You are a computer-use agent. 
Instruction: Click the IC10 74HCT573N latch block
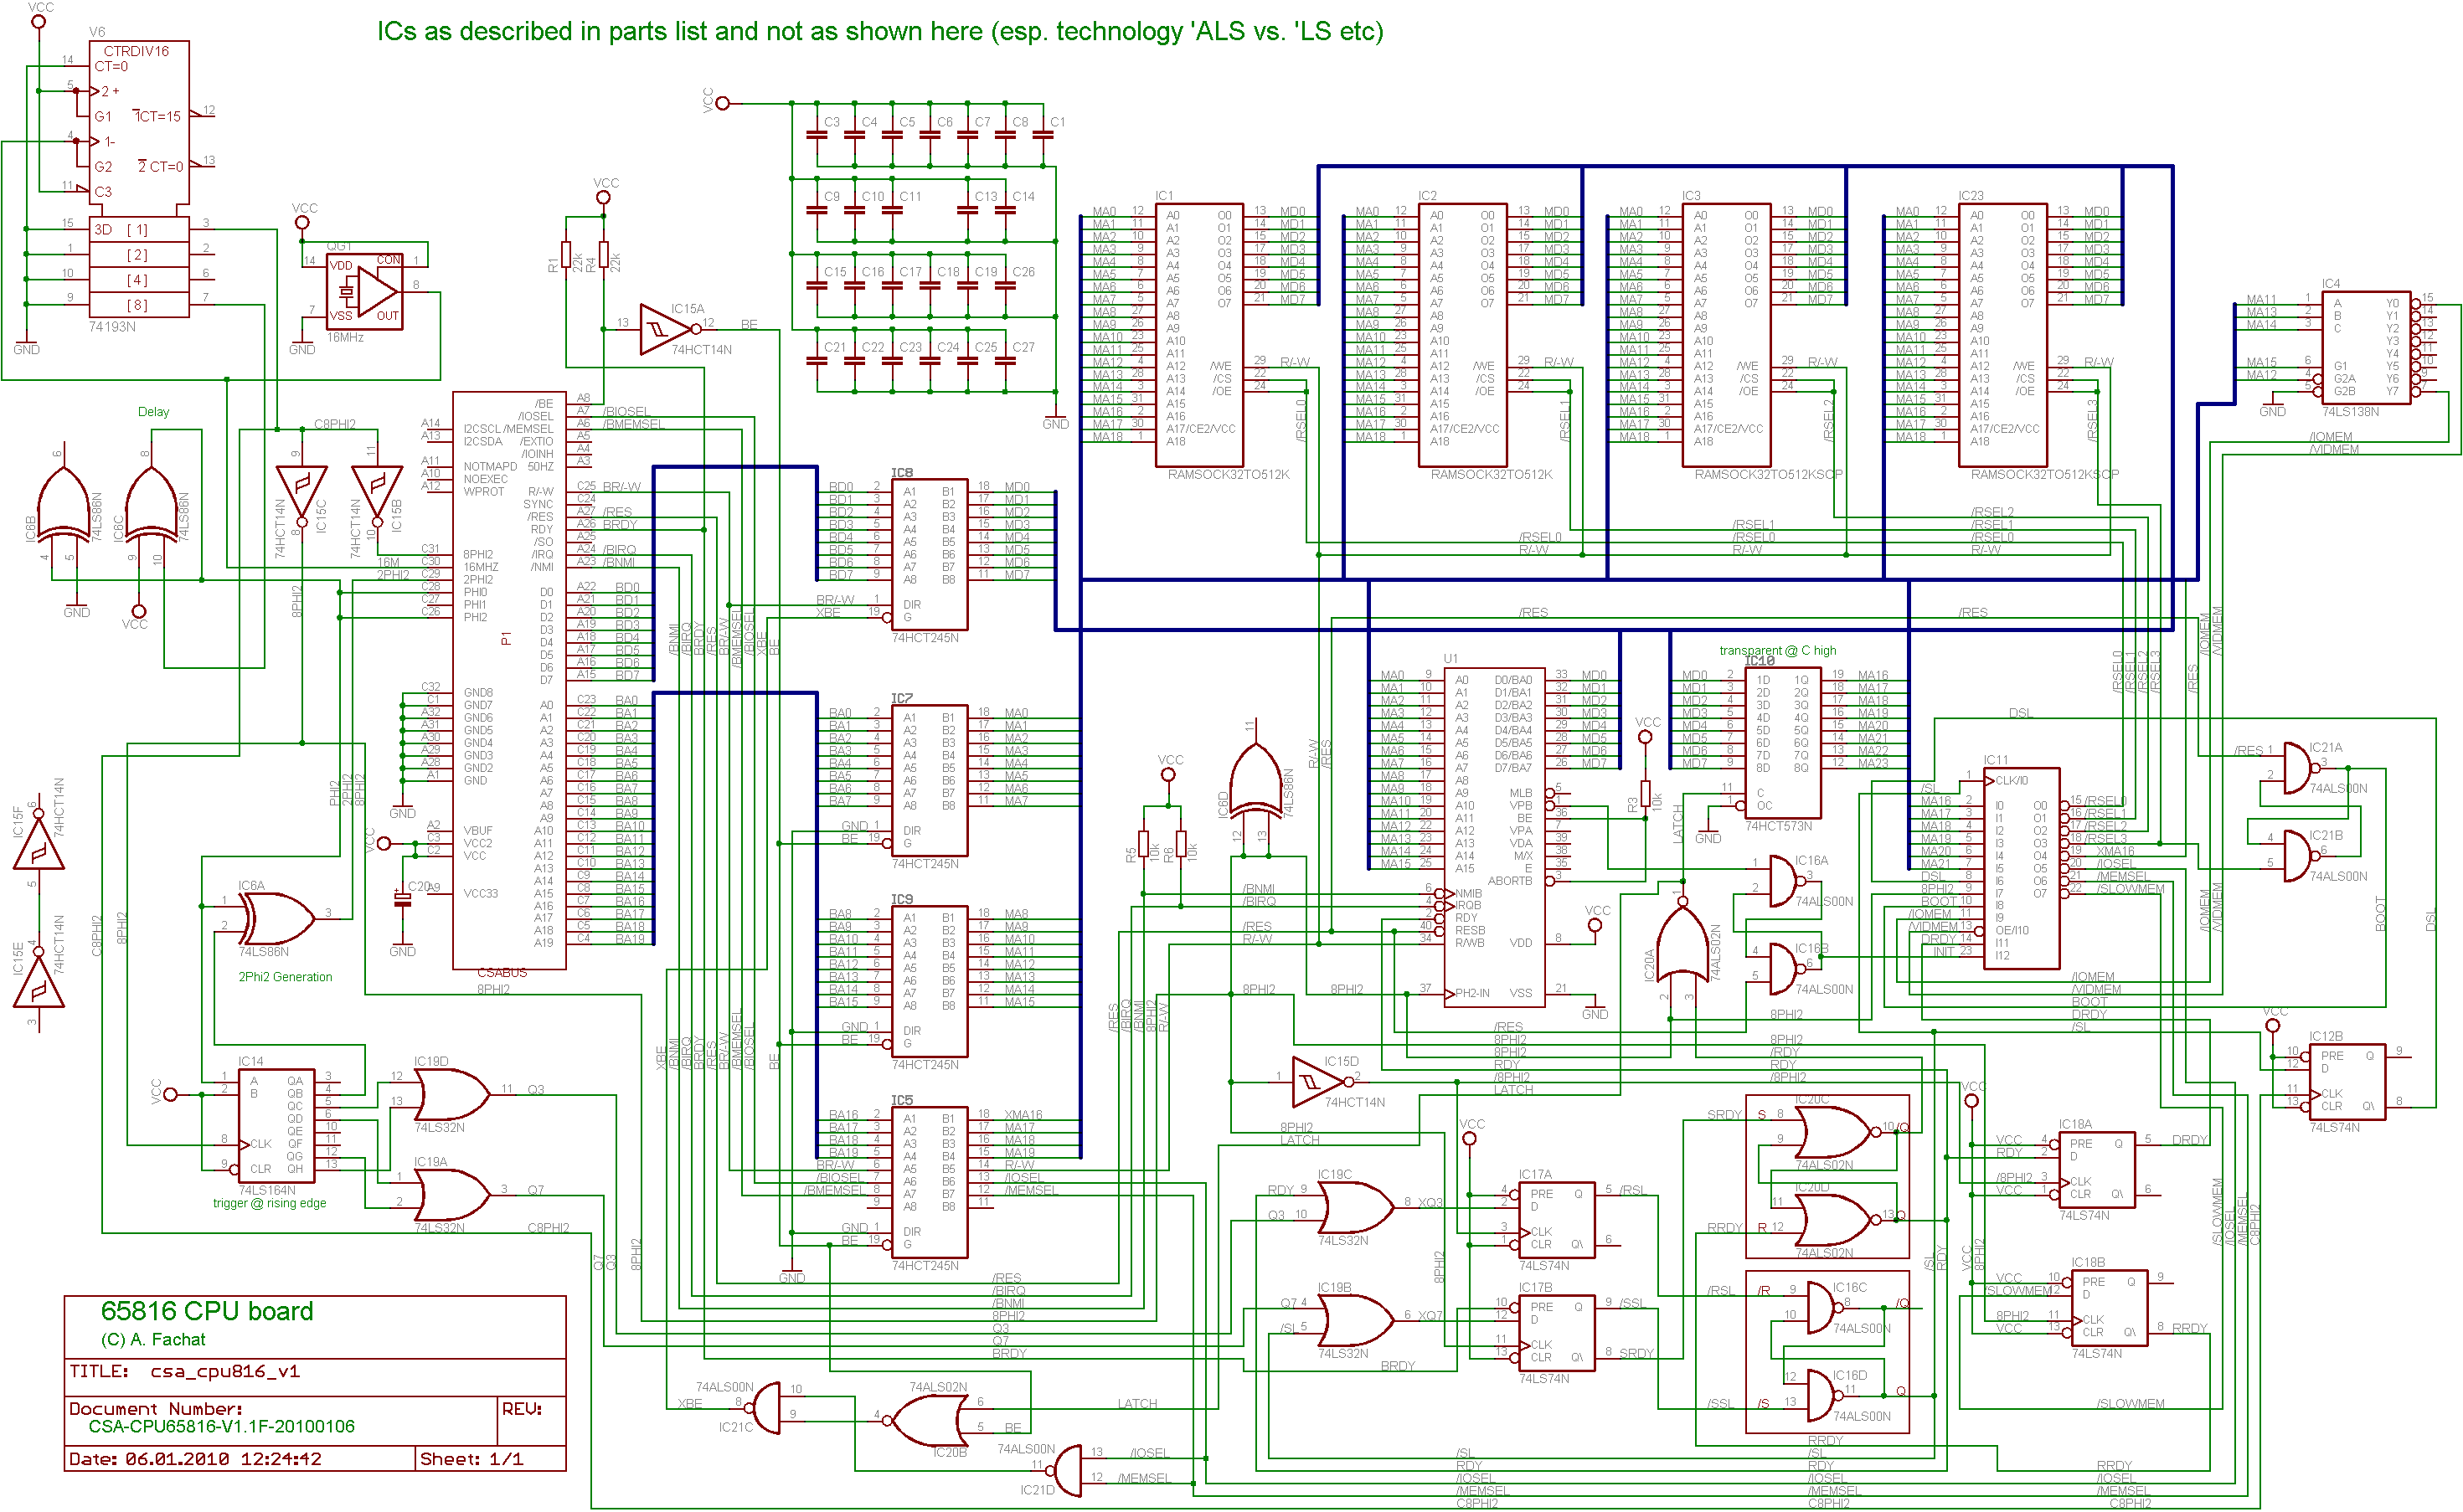[1782, 742]
